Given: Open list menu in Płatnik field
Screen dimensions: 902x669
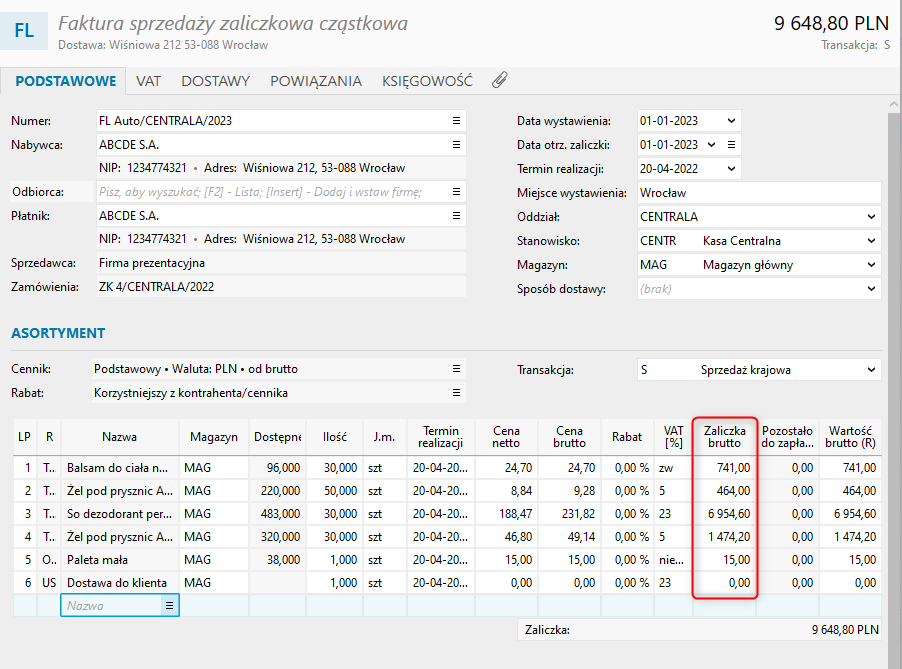Looking at the screenshot, I should 456,215.
